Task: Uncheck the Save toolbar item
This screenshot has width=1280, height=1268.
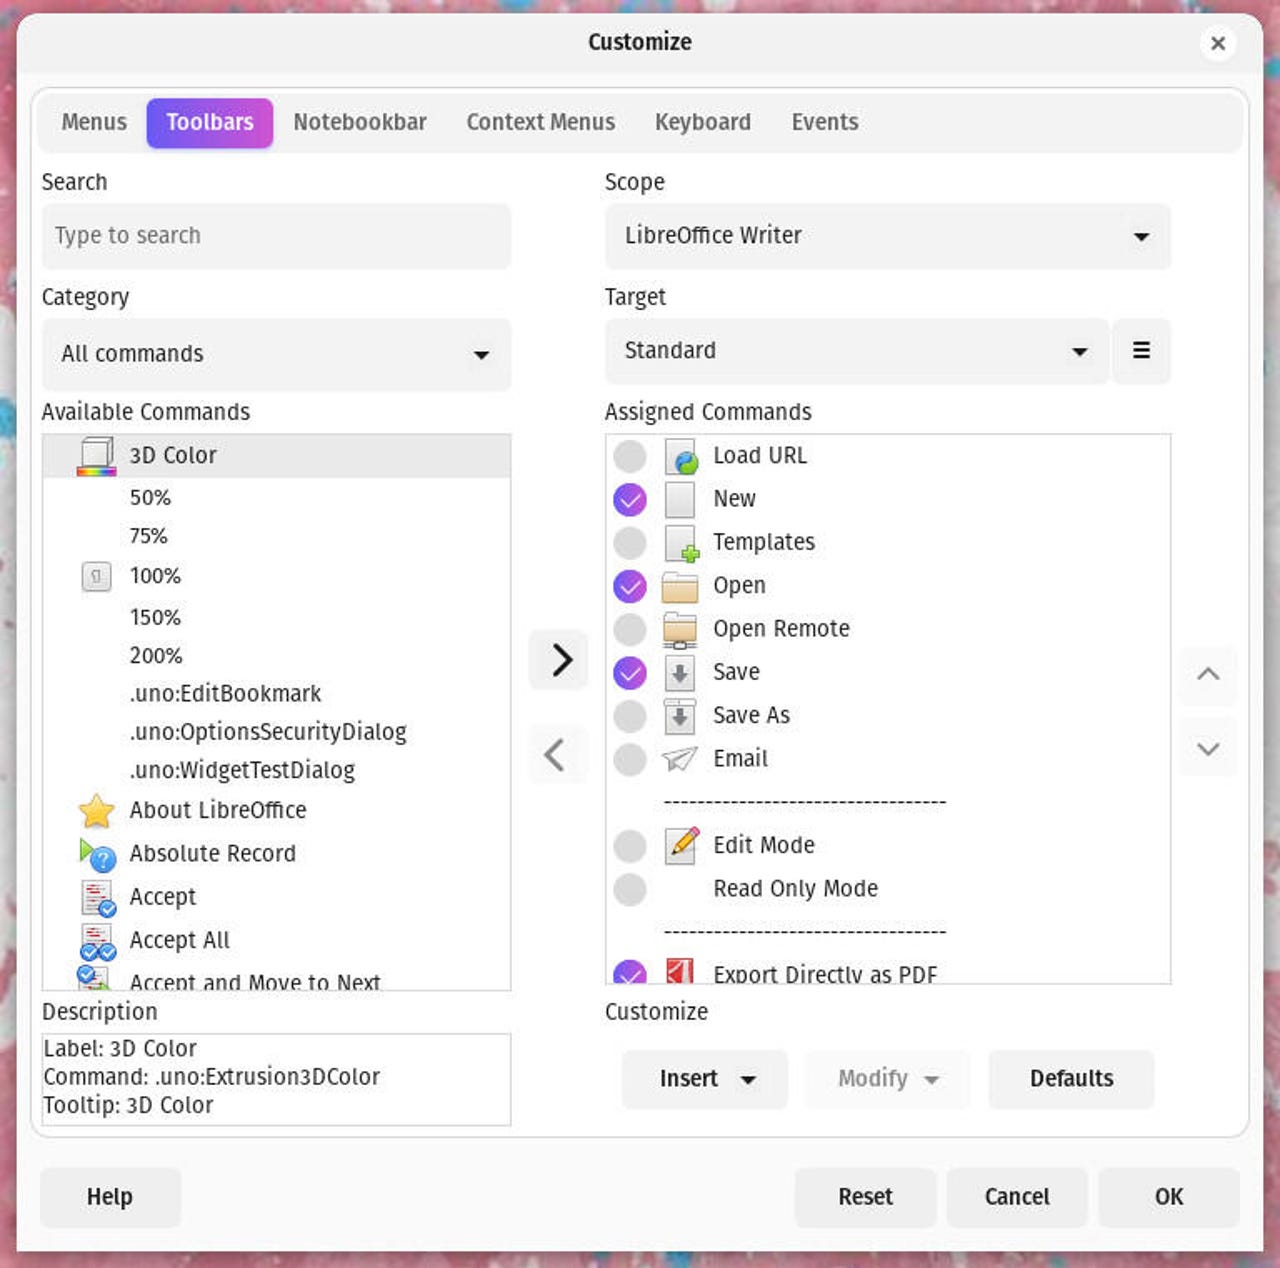Action: coord(630,673)
